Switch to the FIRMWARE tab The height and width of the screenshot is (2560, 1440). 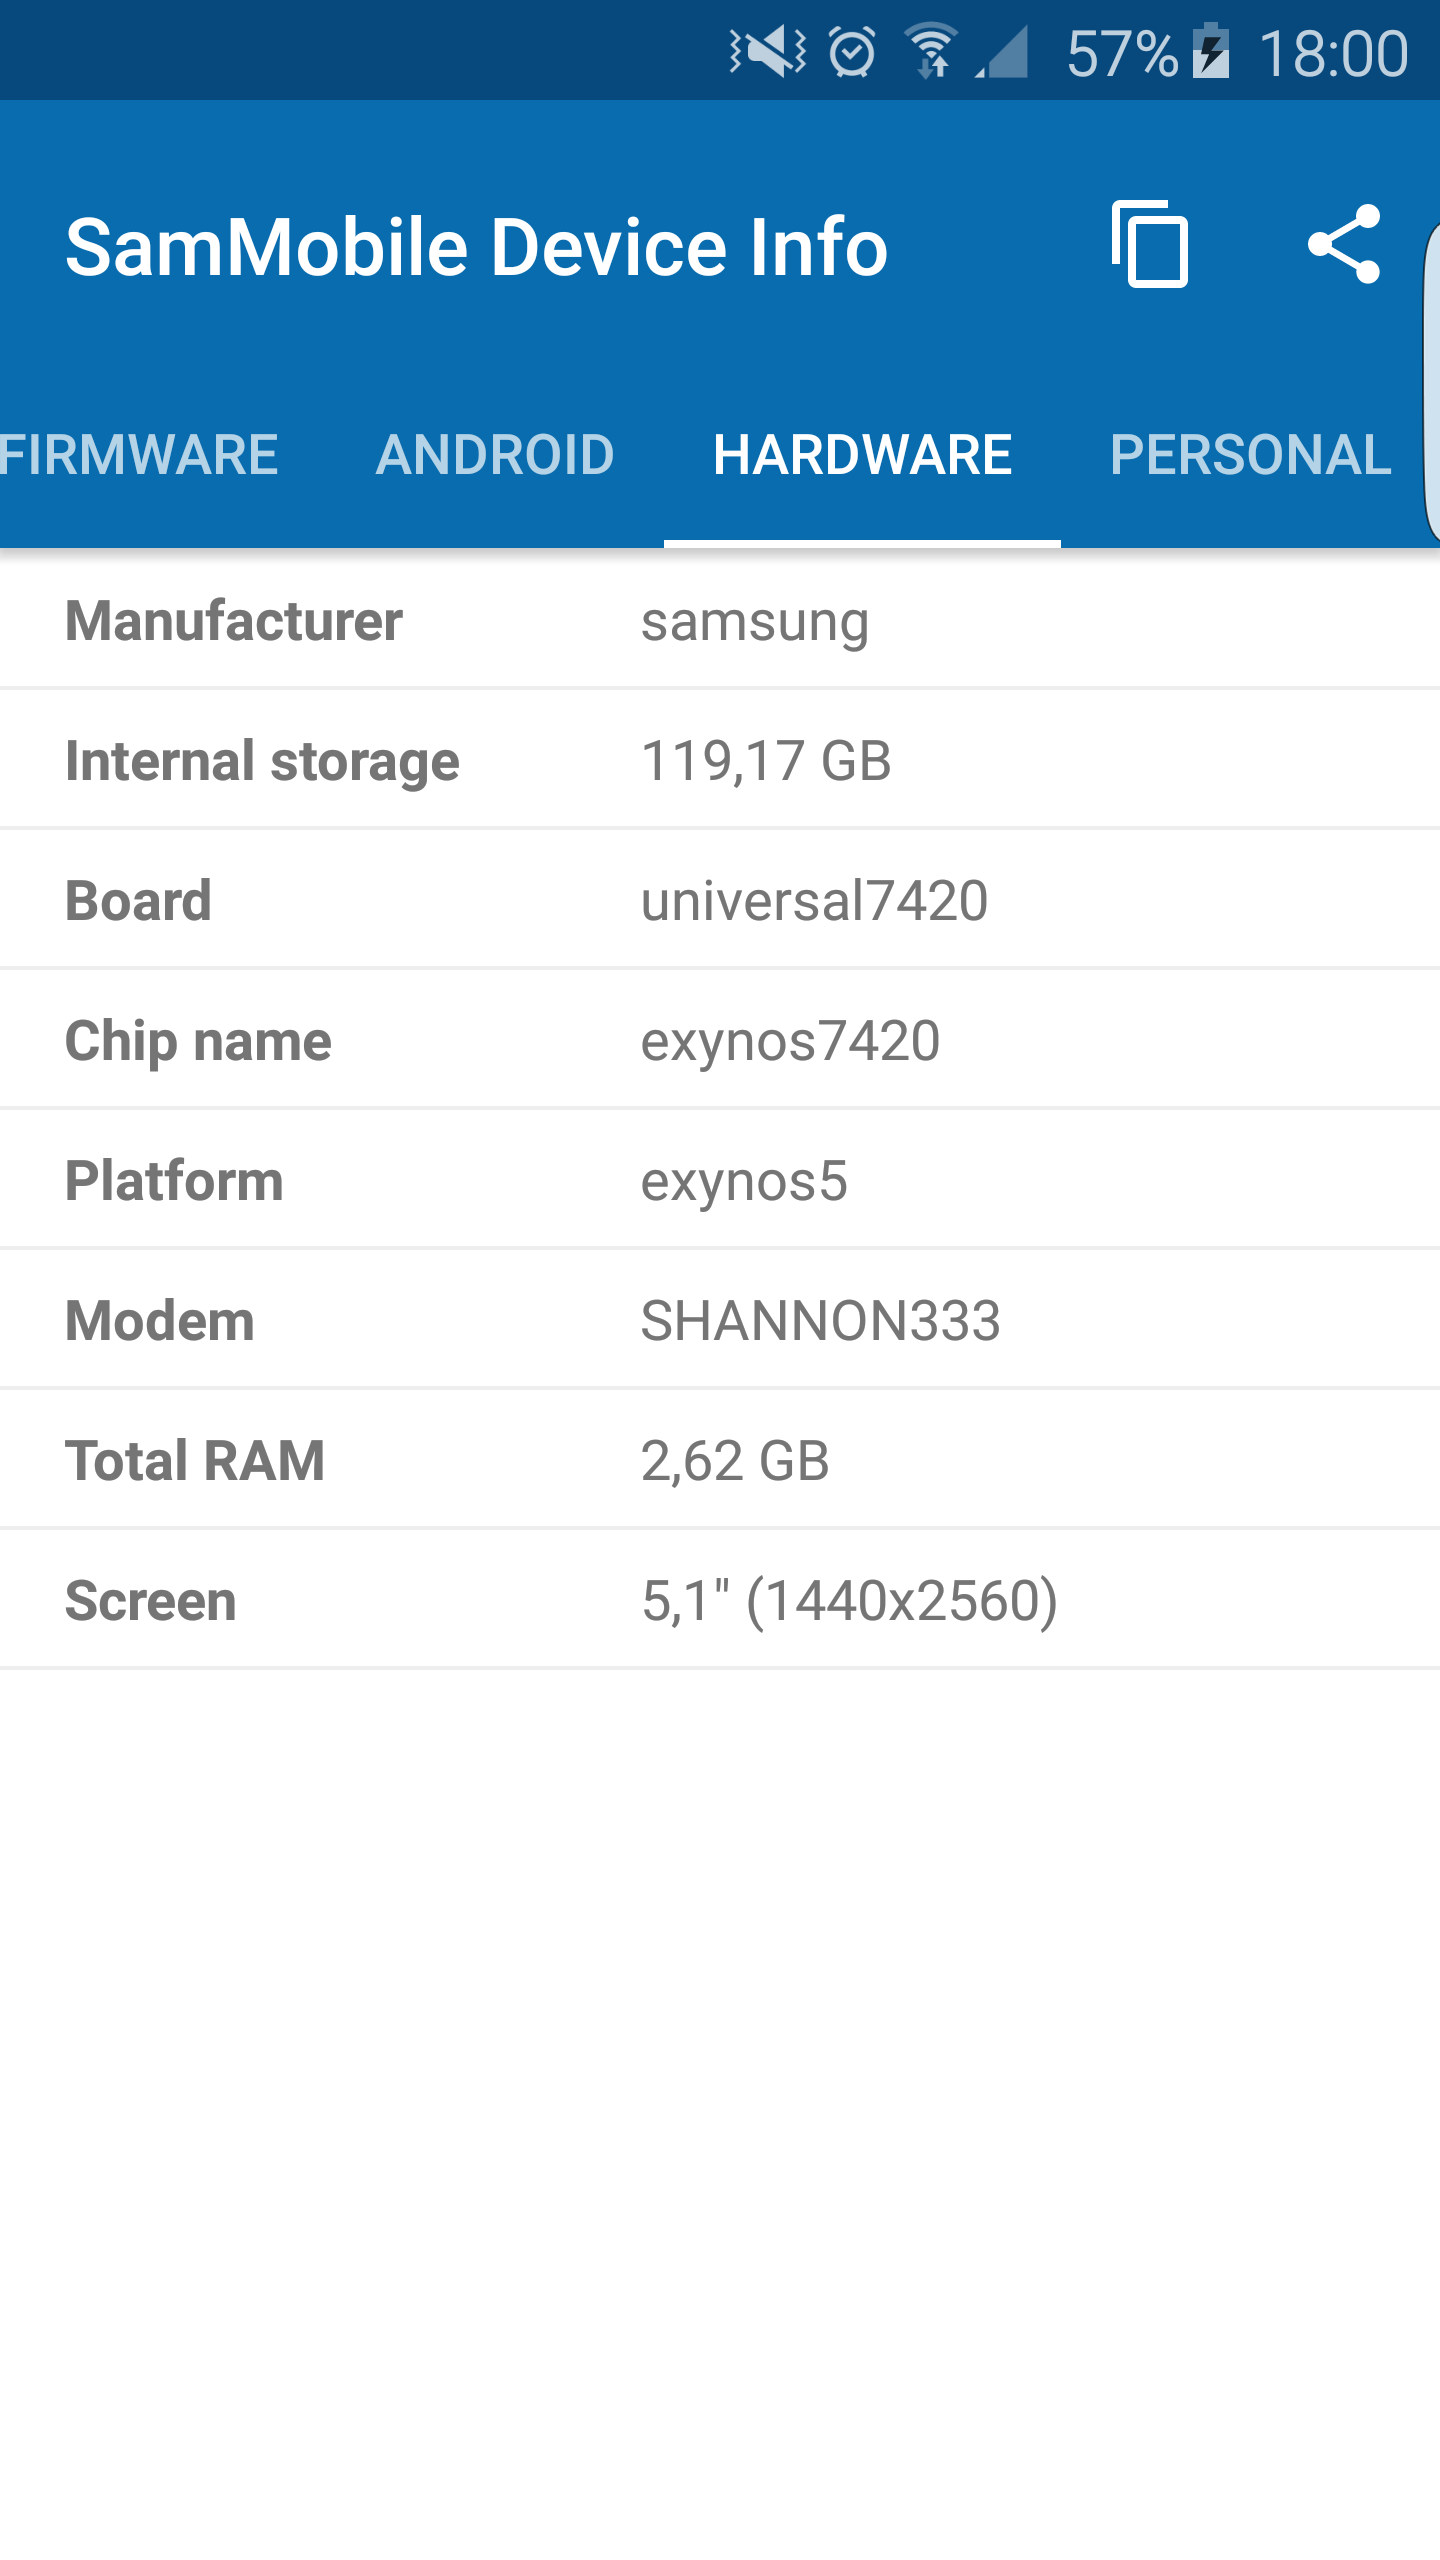[140, 455]
